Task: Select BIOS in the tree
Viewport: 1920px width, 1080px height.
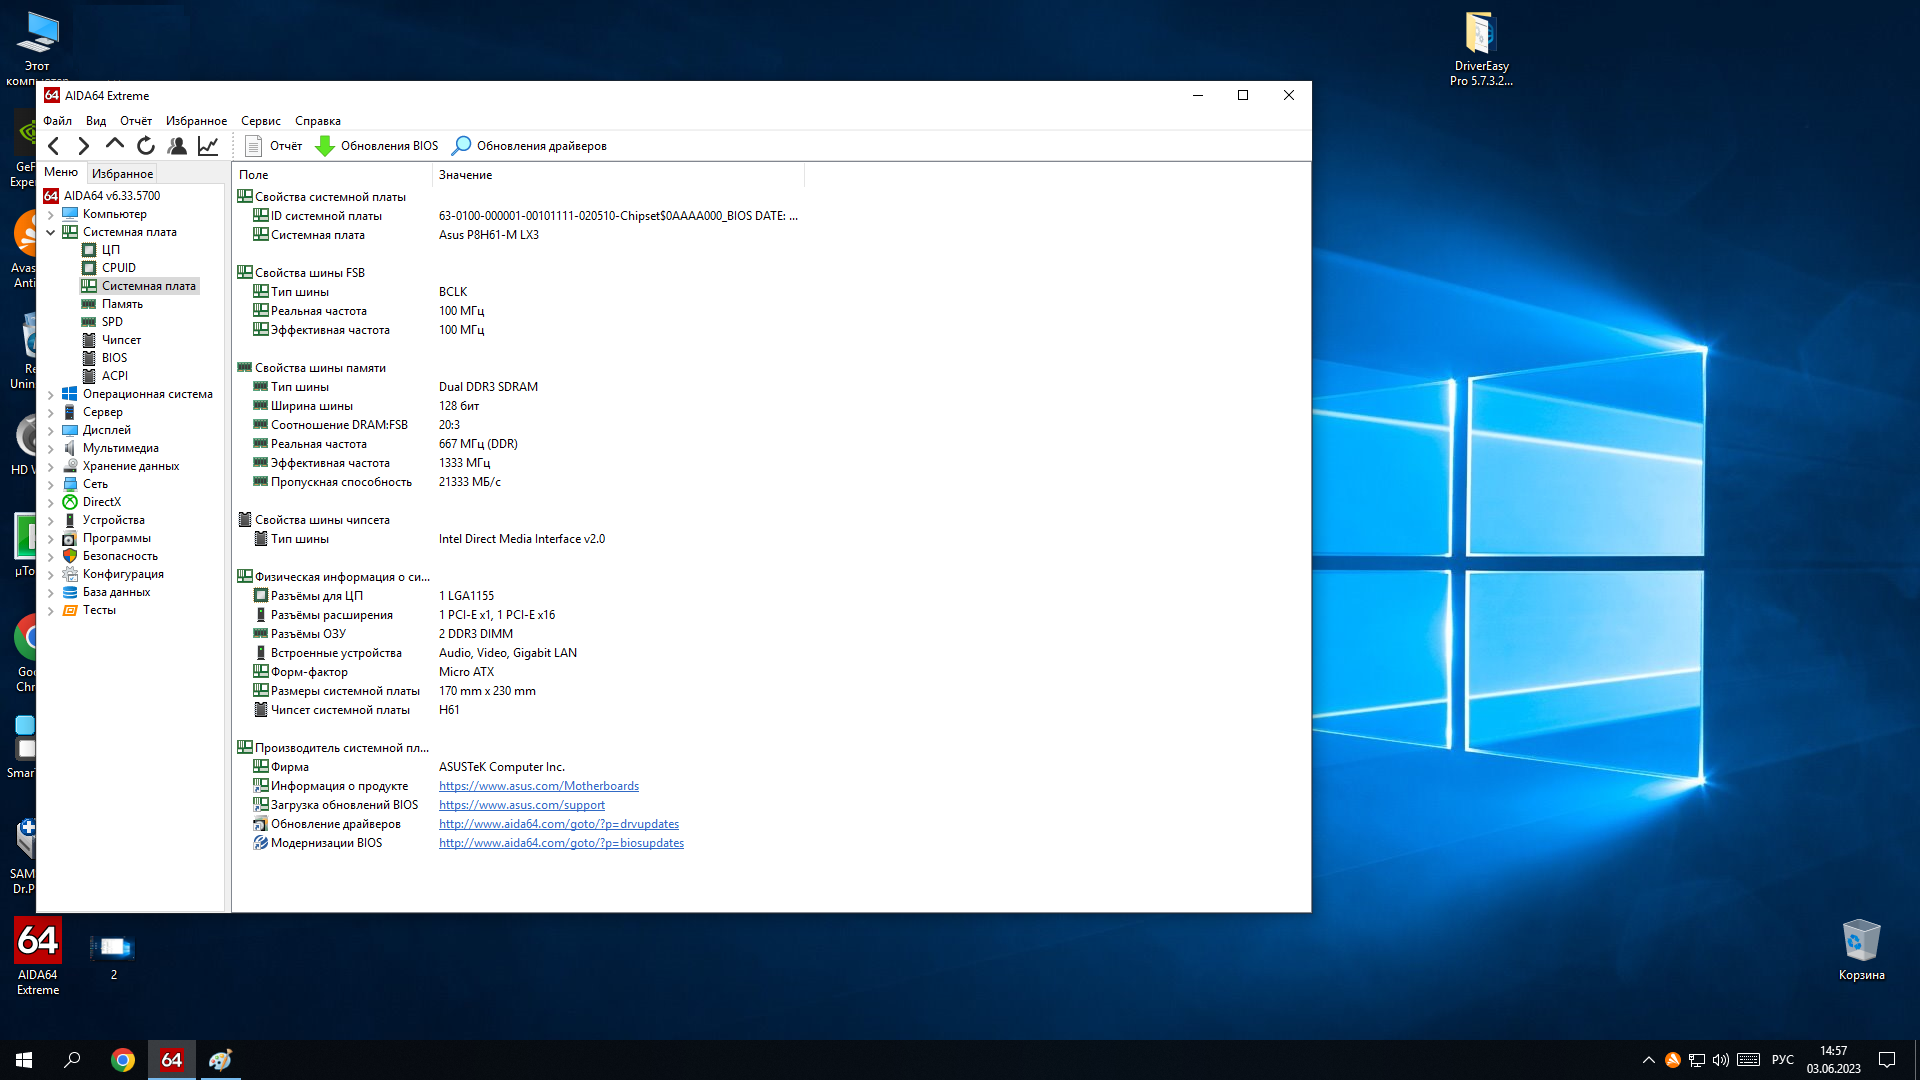Action: pyautogui.click(x=114, y=358)
